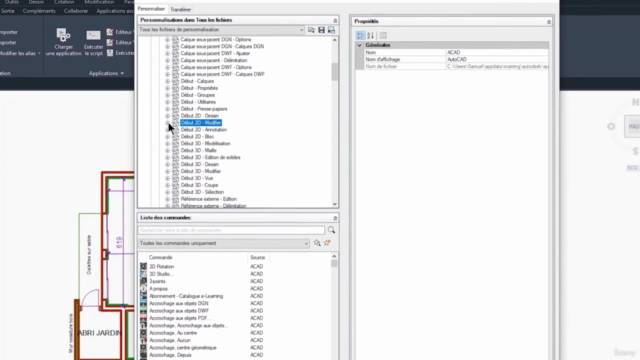Click in the command list search field
The height and width of the screenshot is (360, 640).
231,230
